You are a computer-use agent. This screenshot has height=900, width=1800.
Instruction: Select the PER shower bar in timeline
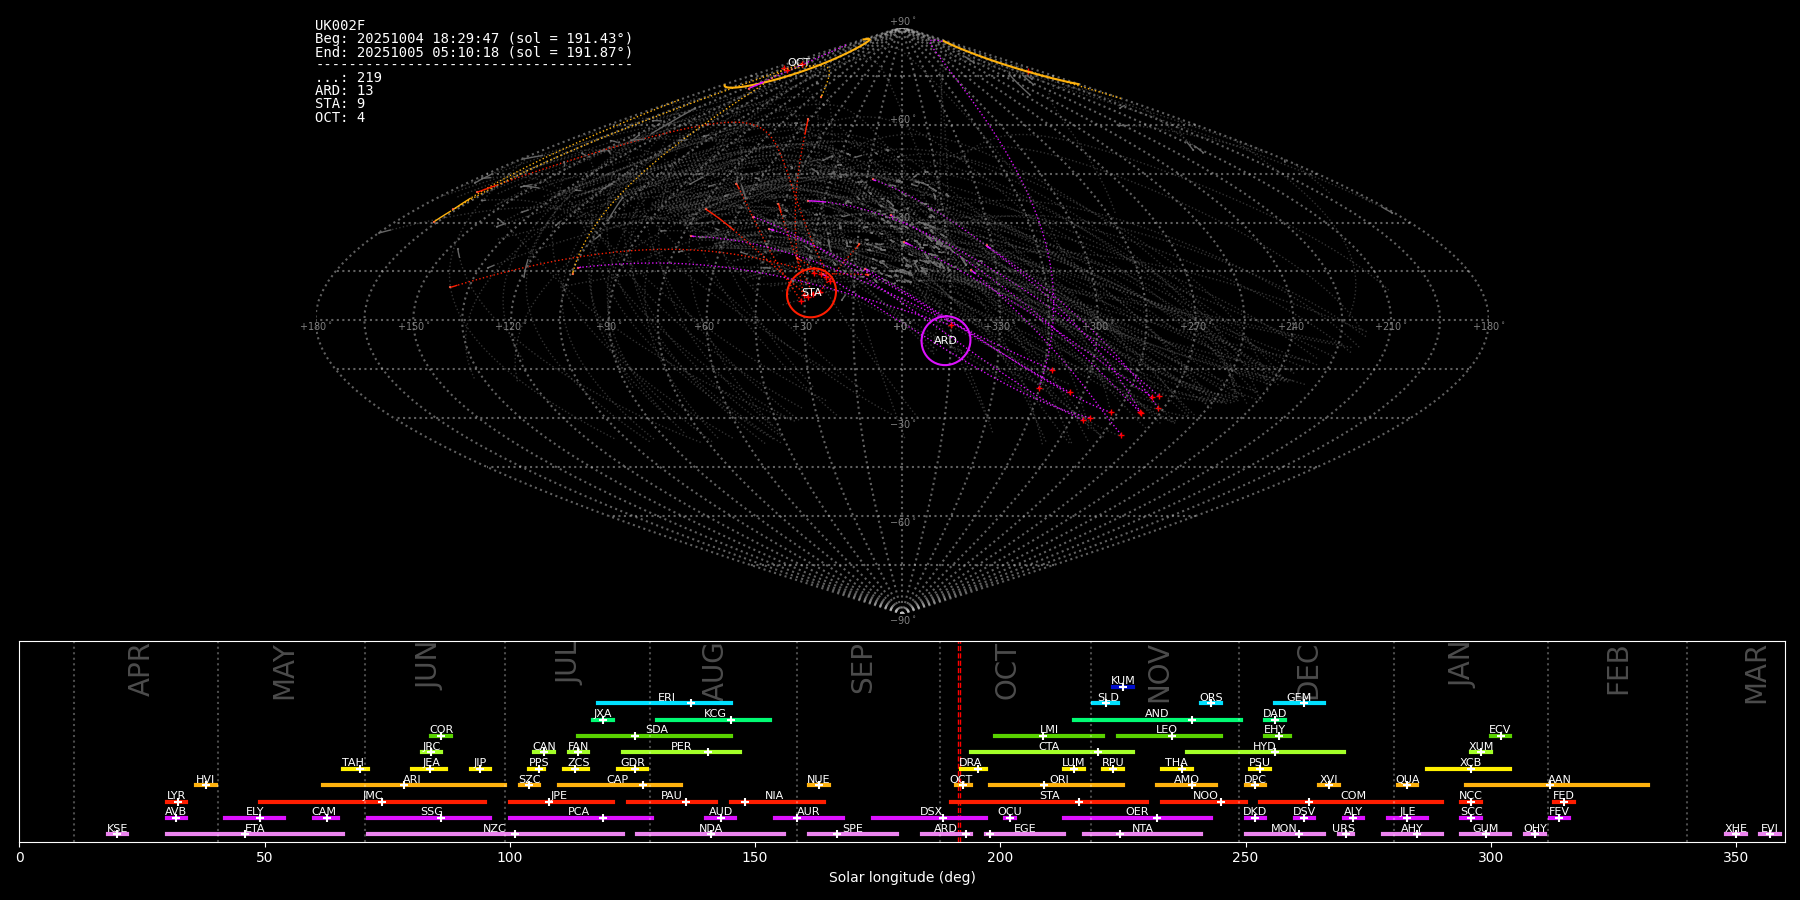point(681,752)
